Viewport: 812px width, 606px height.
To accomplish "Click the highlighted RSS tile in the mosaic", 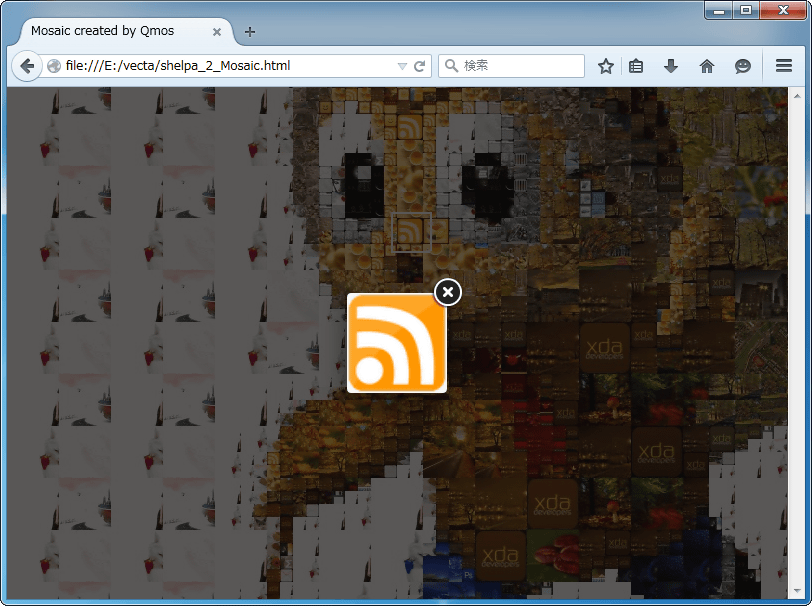I will (411, 232).
